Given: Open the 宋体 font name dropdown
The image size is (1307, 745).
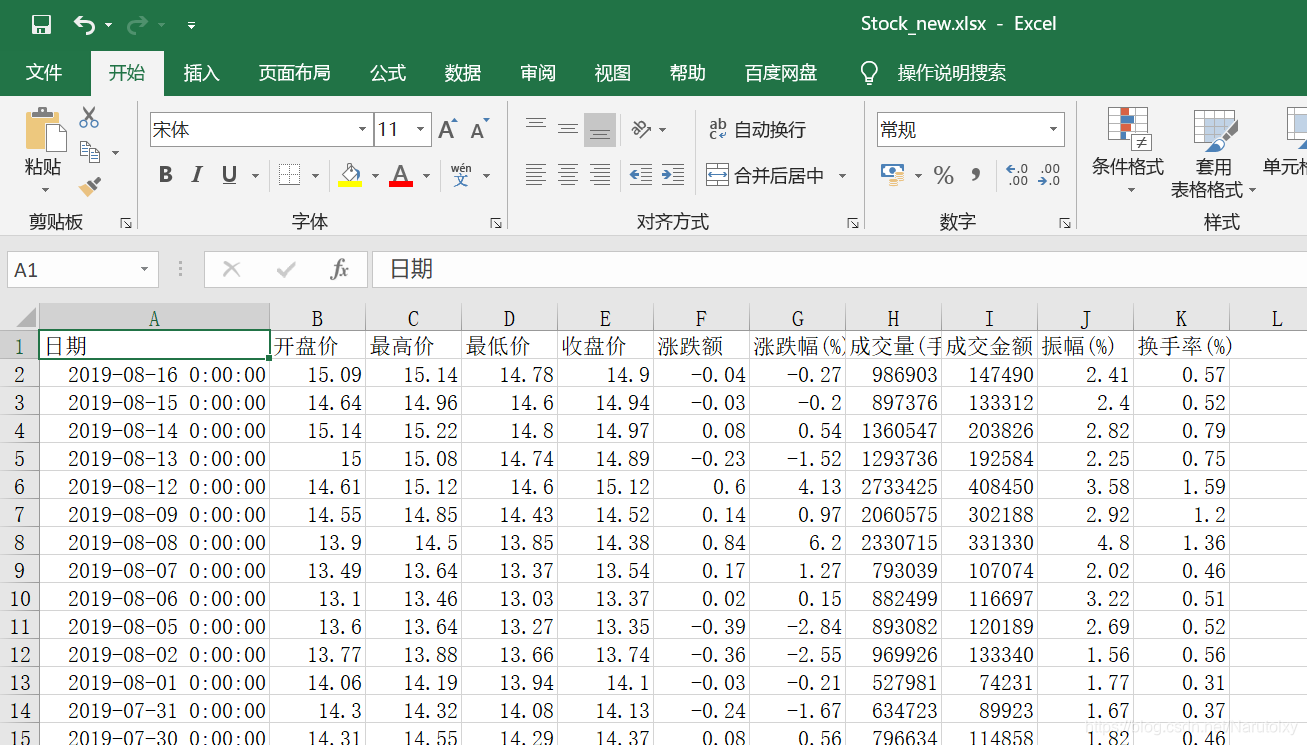Looking at the screenshot, I should pyautogui.click(x=362, y=130).
